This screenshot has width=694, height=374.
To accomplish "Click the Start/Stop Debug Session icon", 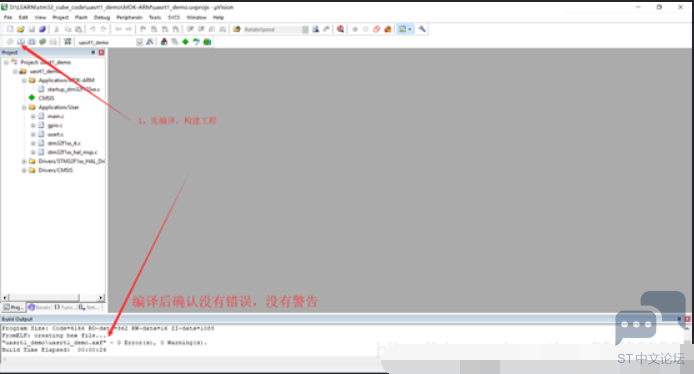I will click(x=340, y=29).
